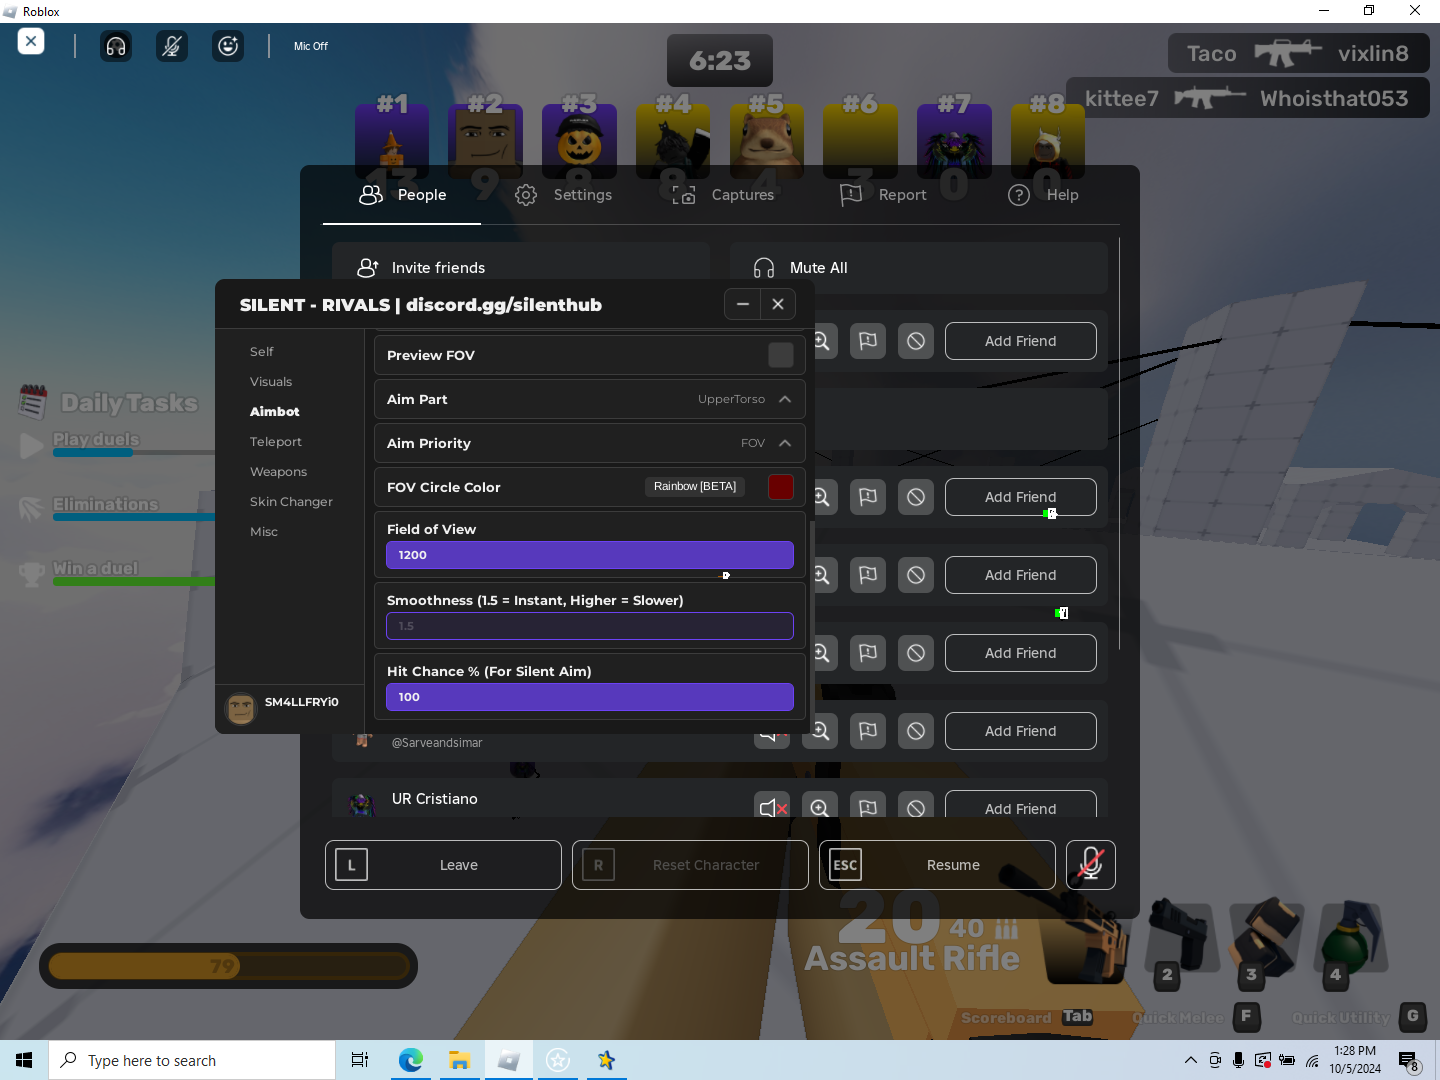
Task: Click Mute All
Action: 919,268
